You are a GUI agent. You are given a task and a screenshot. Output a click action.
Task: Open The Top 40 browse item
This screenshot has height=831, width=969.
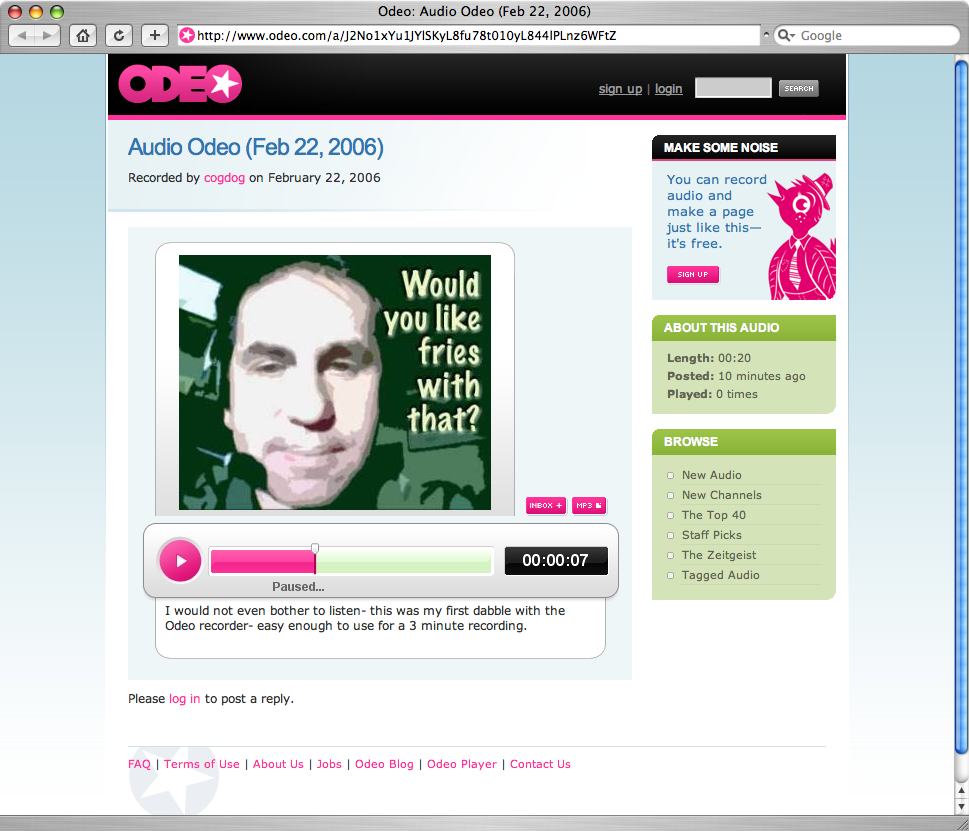click(x=713, y=515)
